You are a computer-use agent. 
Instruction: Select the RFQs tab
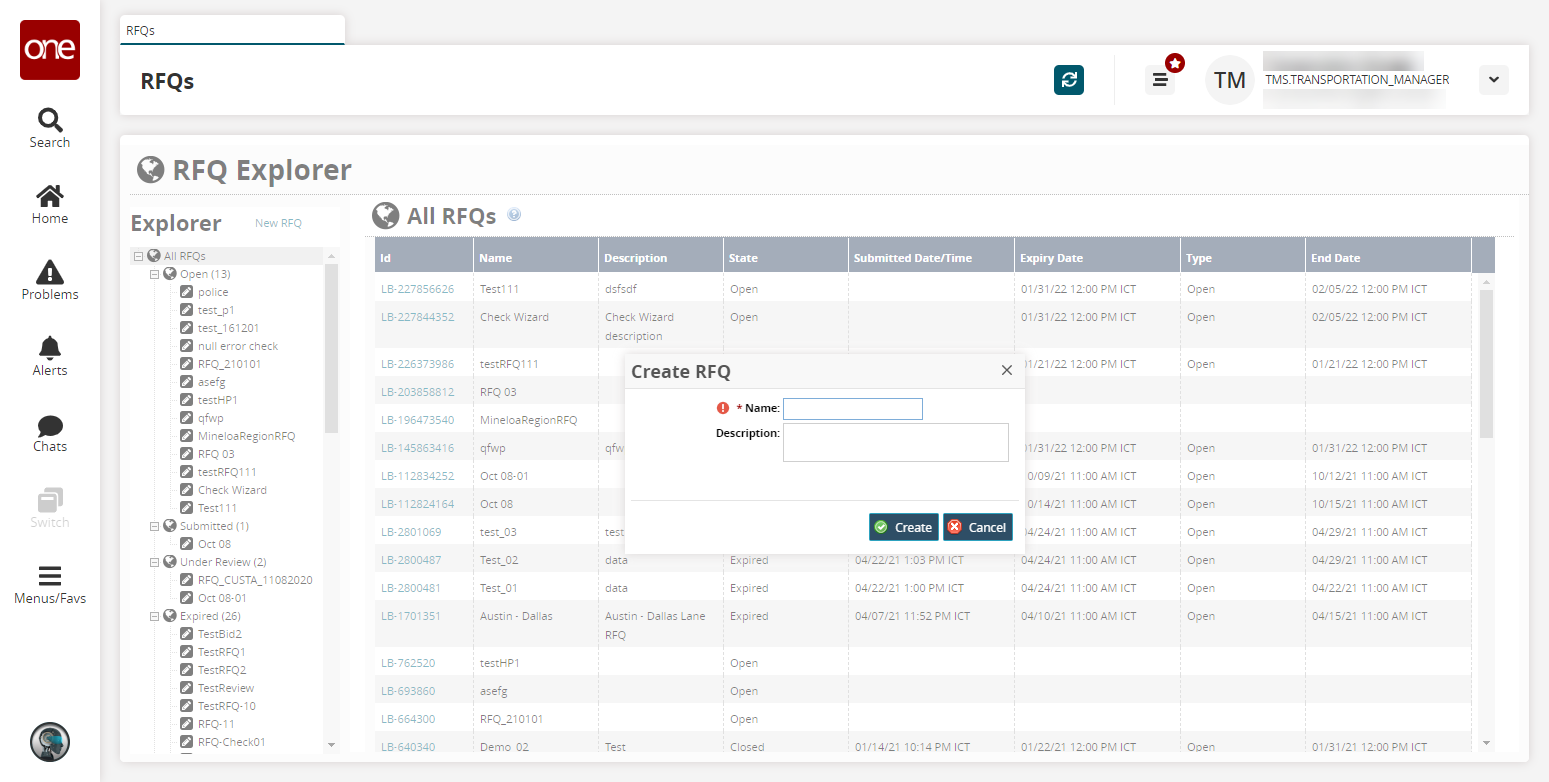pos(141,31)
